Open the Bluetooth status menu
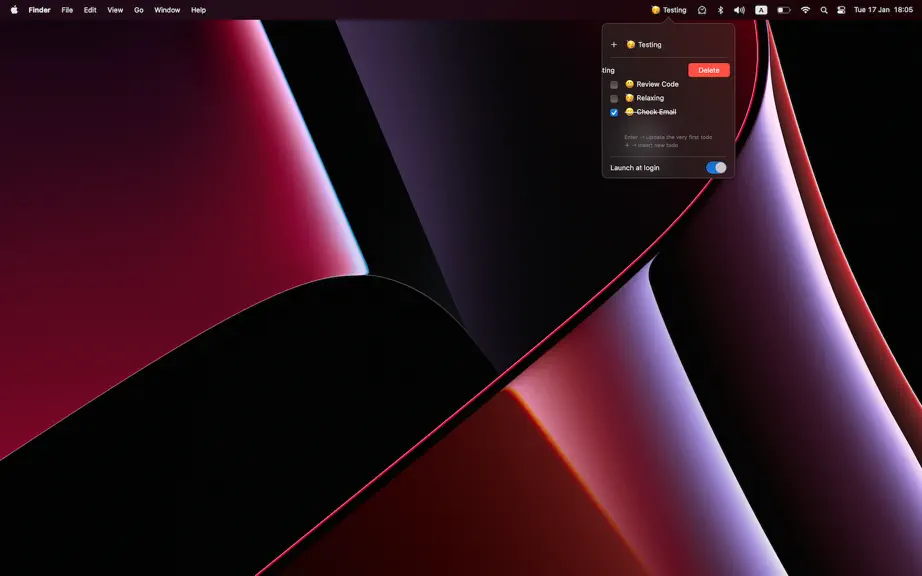Screen dimensions: 922x576 click(x=720, y=10)
